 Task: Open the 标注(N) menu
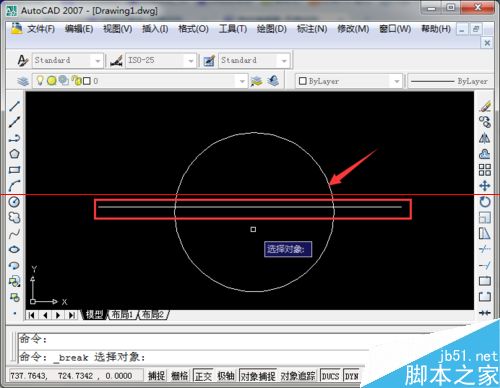312,29
